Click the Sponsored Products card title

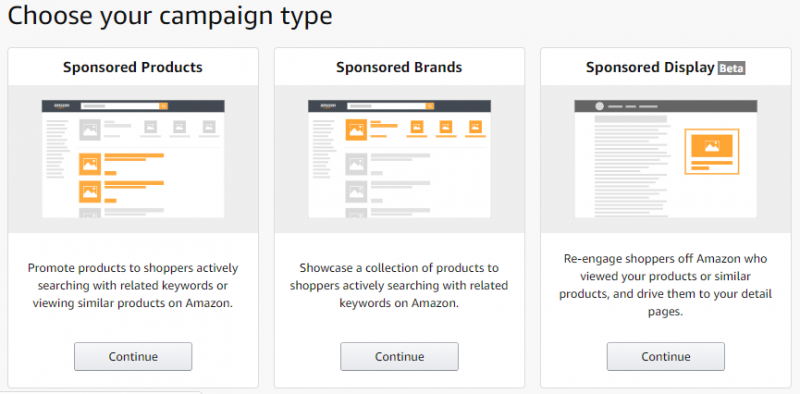(x=133, y=67)
